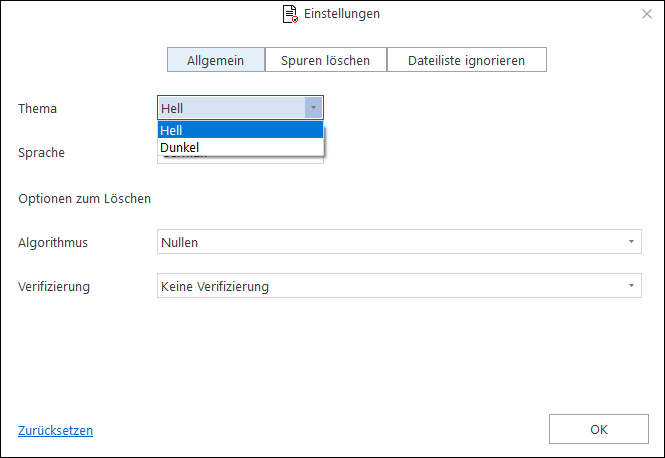Collapse the Thema dropdown via its arrow
The width and height of the screenshot is (665, 458).
tap(313, 108)
